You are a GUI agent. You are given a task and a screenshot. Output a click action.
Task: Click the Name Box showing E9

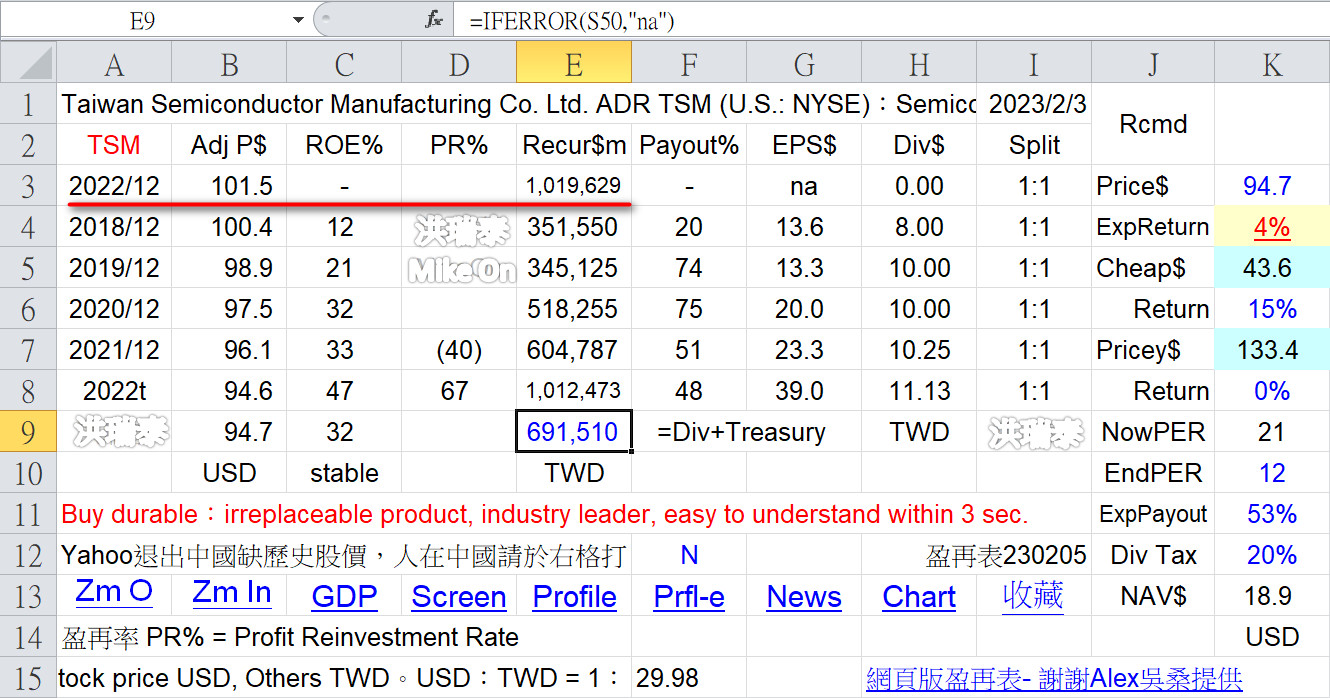click(x=143, y=20)
